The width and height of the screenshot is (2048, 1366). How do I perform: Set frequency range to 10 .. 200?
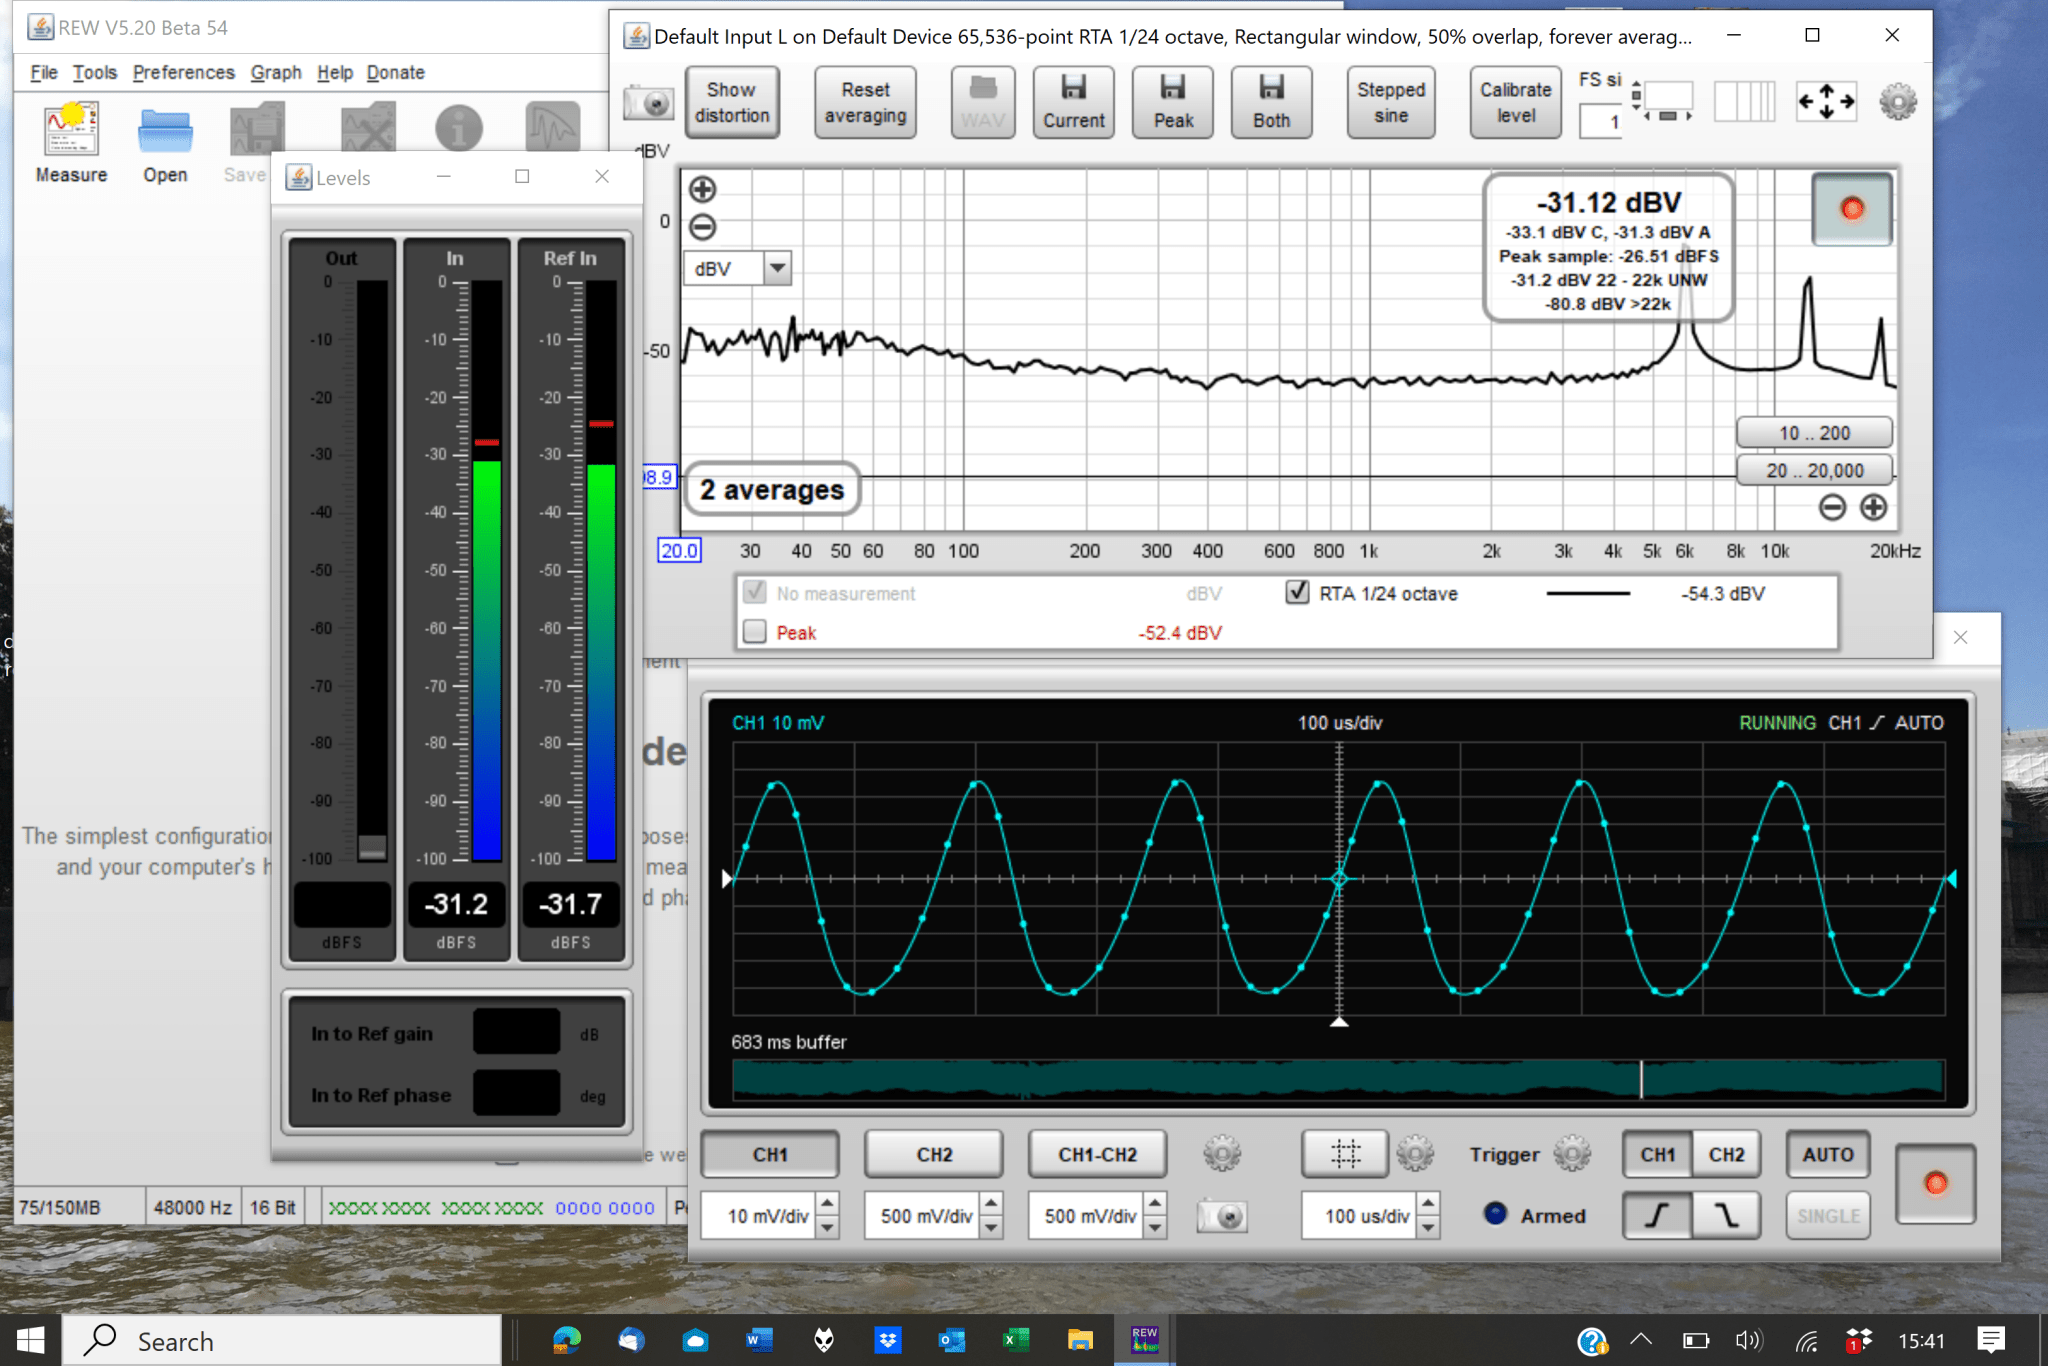[1814, 433]
